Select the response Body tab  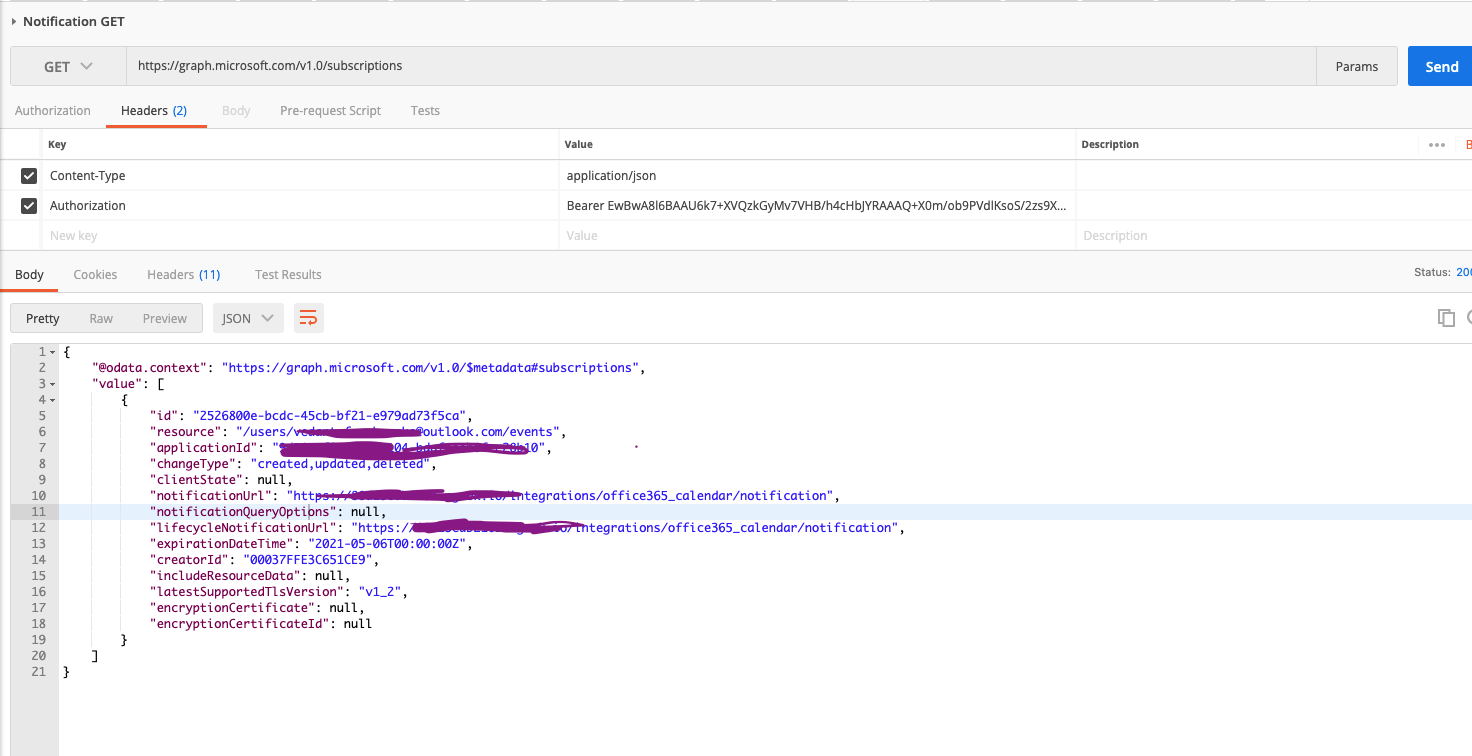(x=29, y=274)
